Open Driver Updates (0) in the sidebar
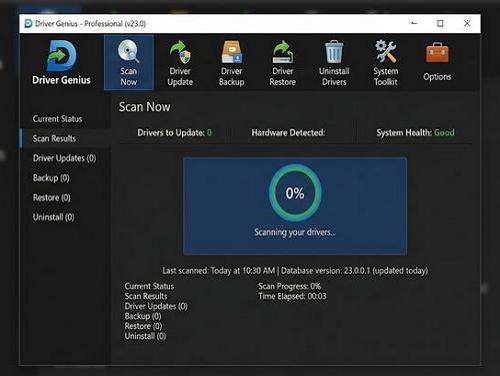Image resolution: width=500 pixels, height=376 pixels. [64, 158]
